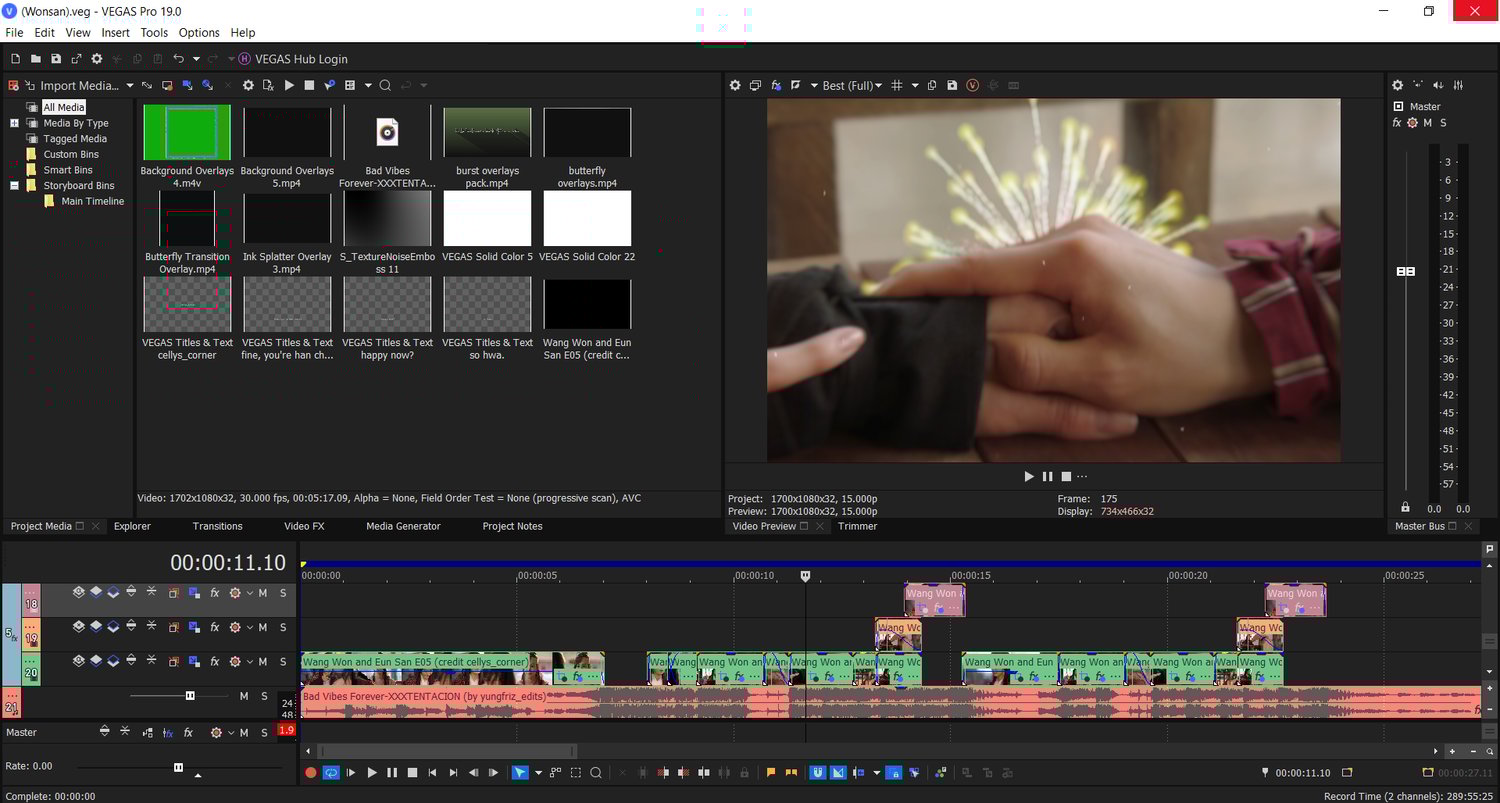This screenshot has height=803, width=1500.
Task: Switch to the Video FX tab
Action: (x=304, y=526)
